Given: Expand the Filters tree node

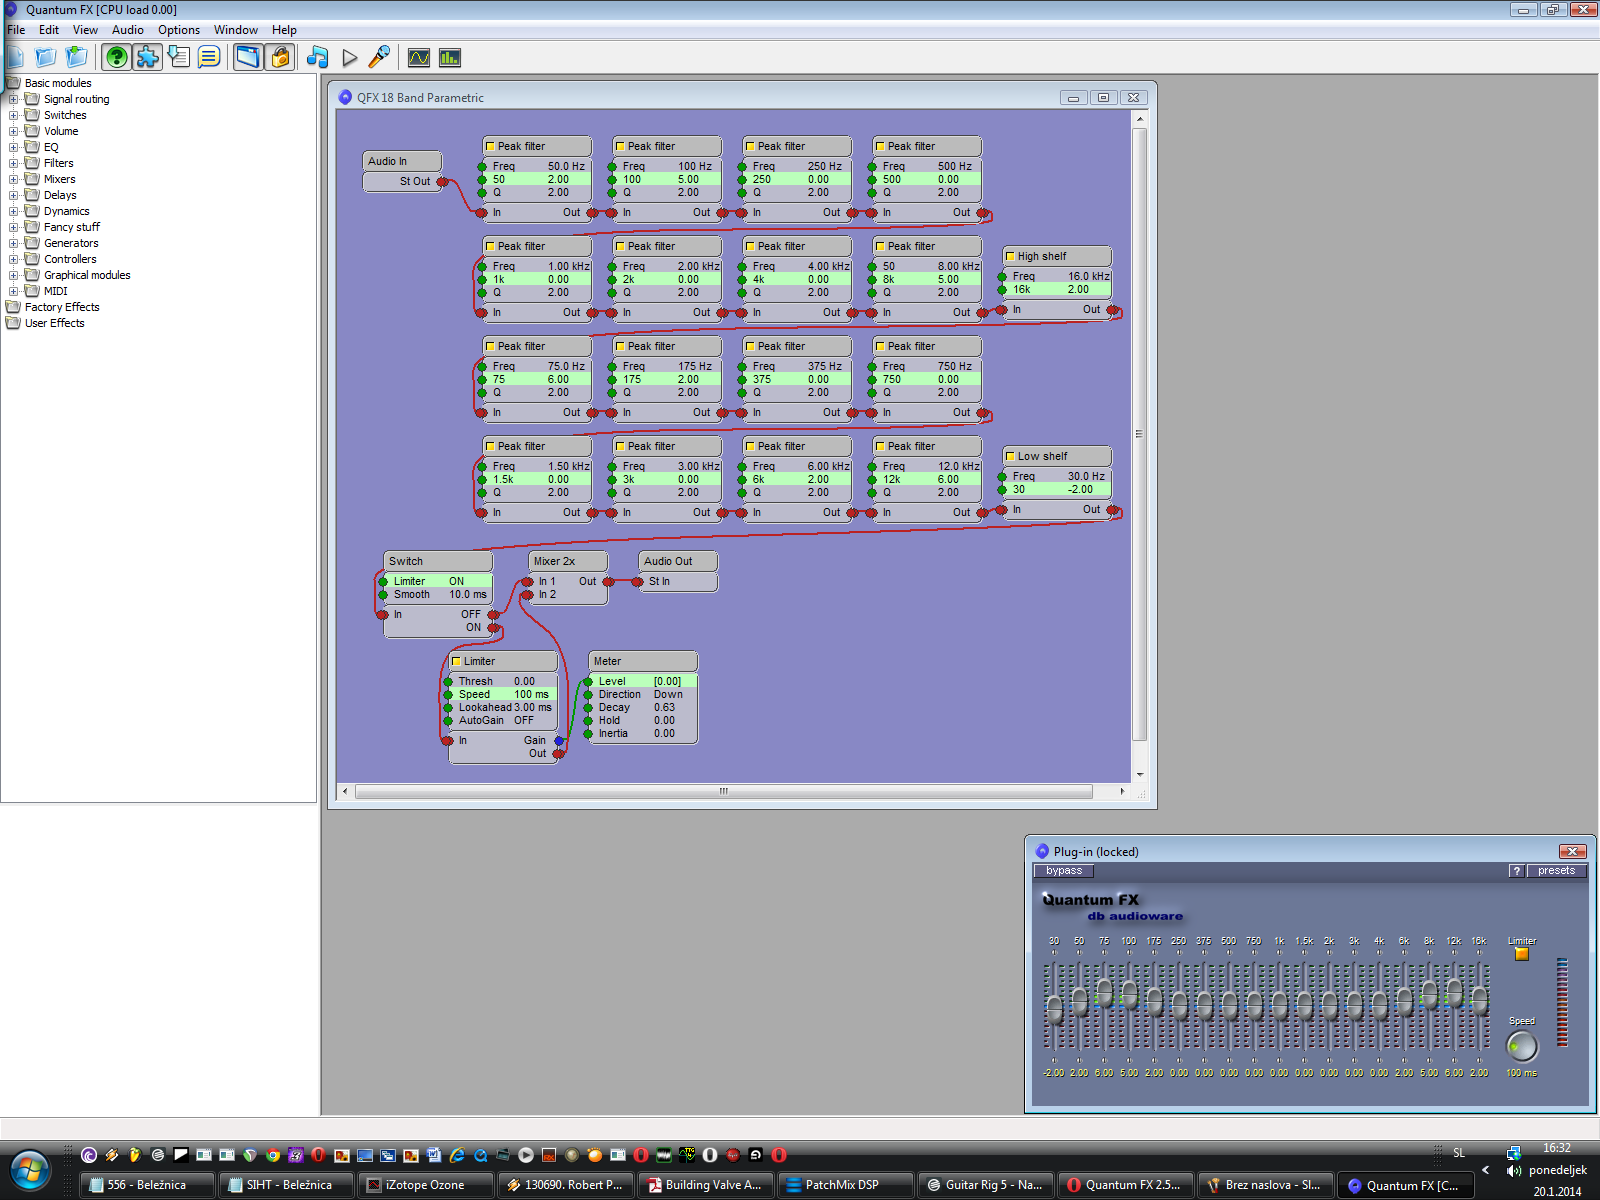Looking at the screenshot, I should (14, 163).
